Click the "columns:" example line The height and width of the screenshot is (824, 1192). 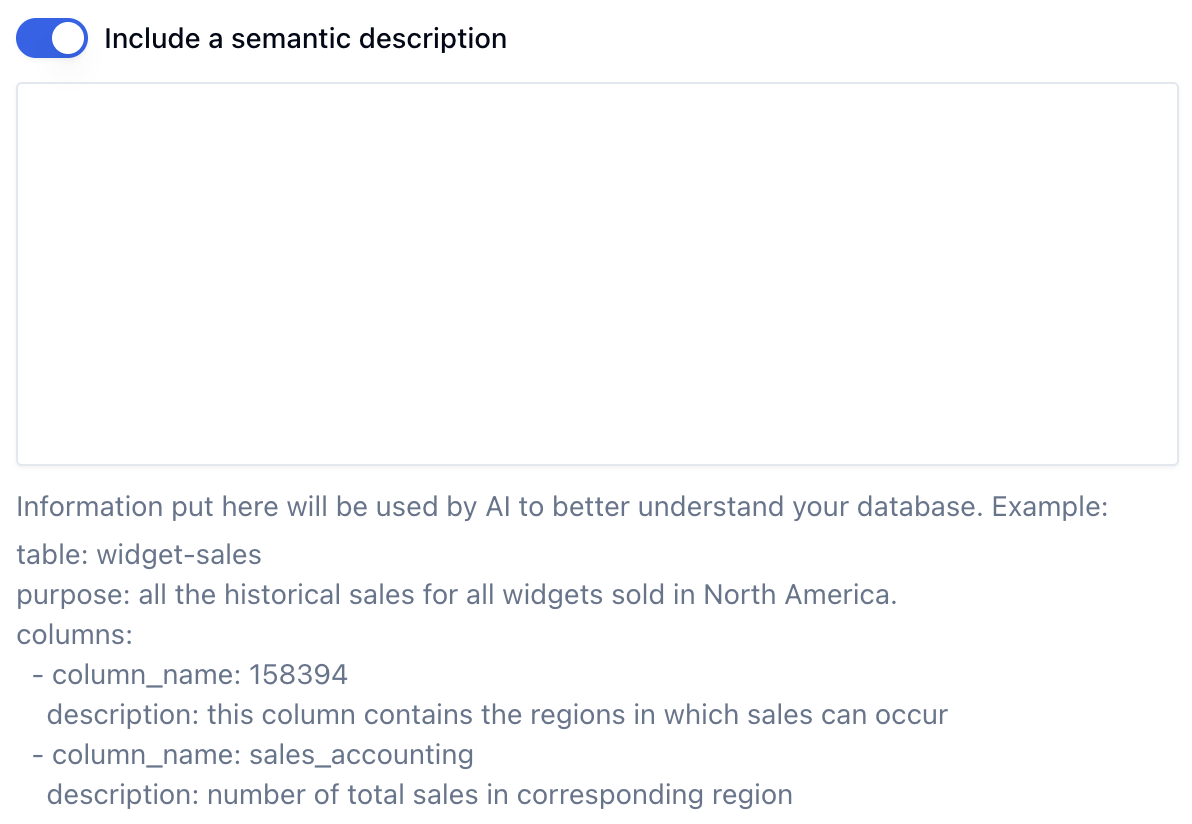click(74, 635)
